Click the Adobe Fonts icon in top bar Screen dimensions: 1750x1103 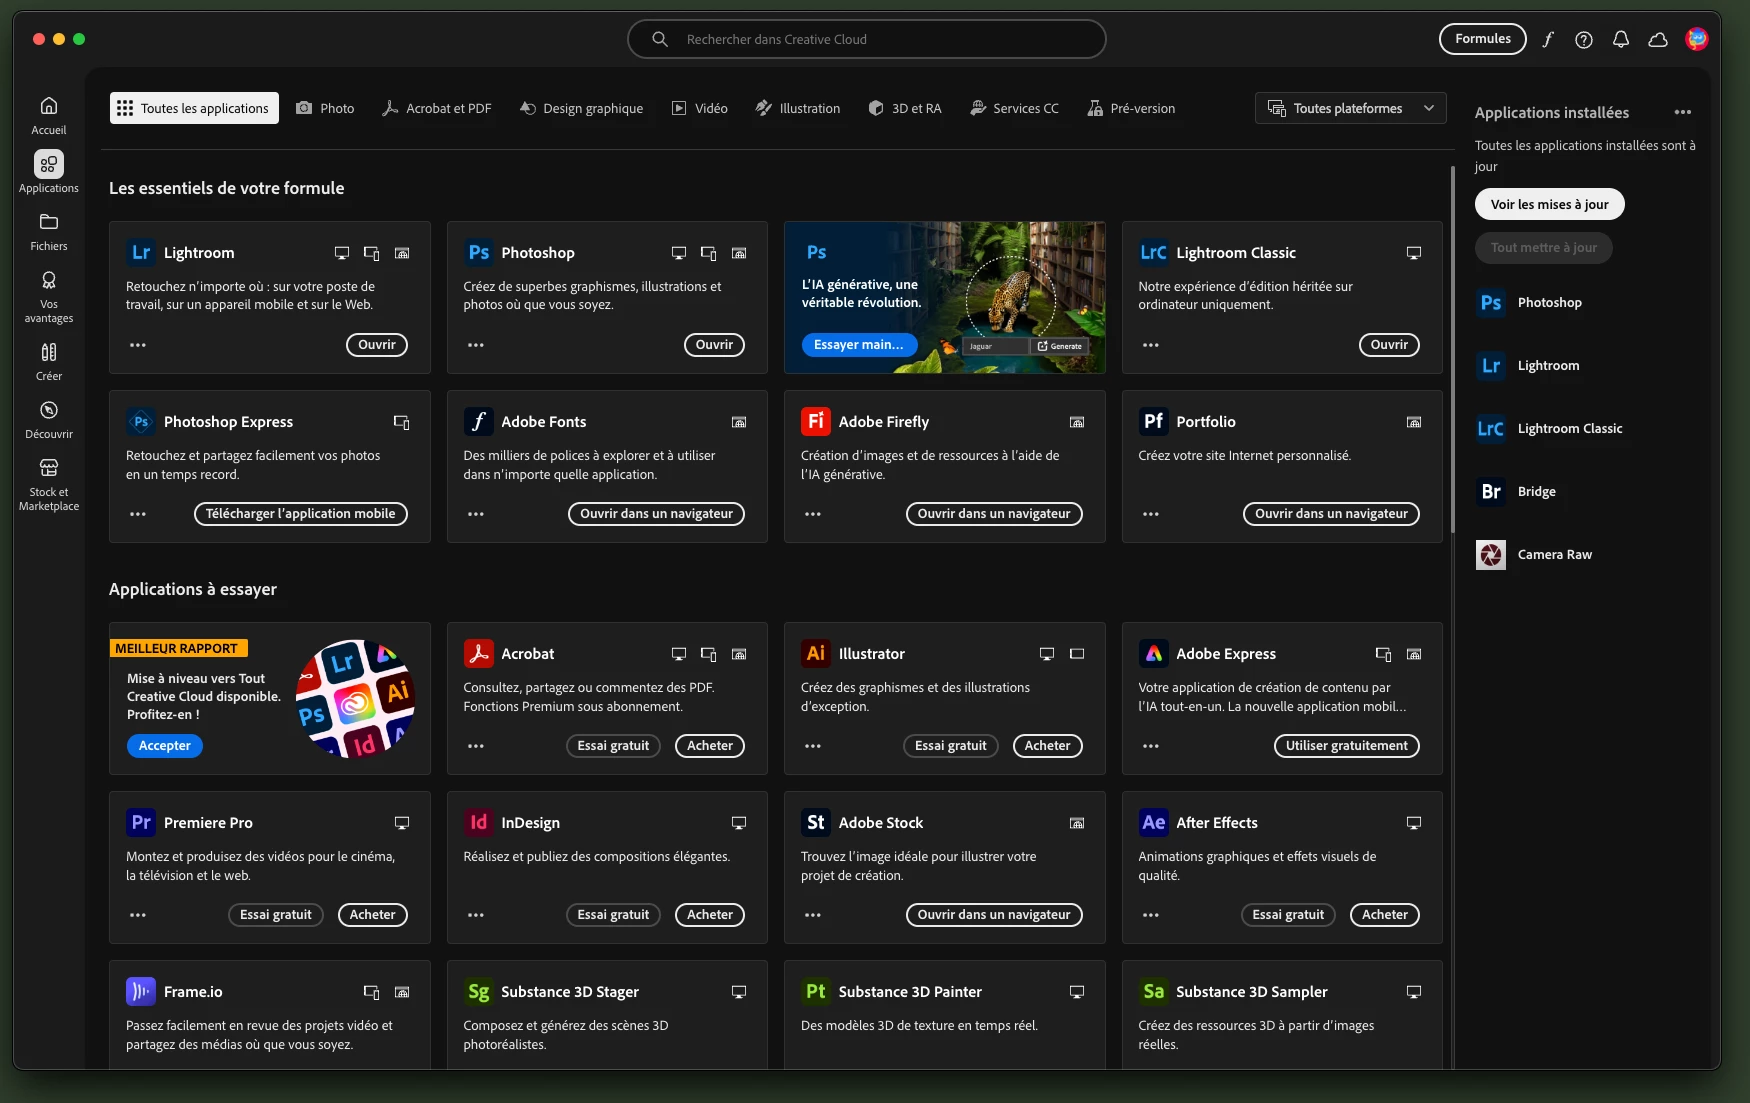coord(1548,39)
